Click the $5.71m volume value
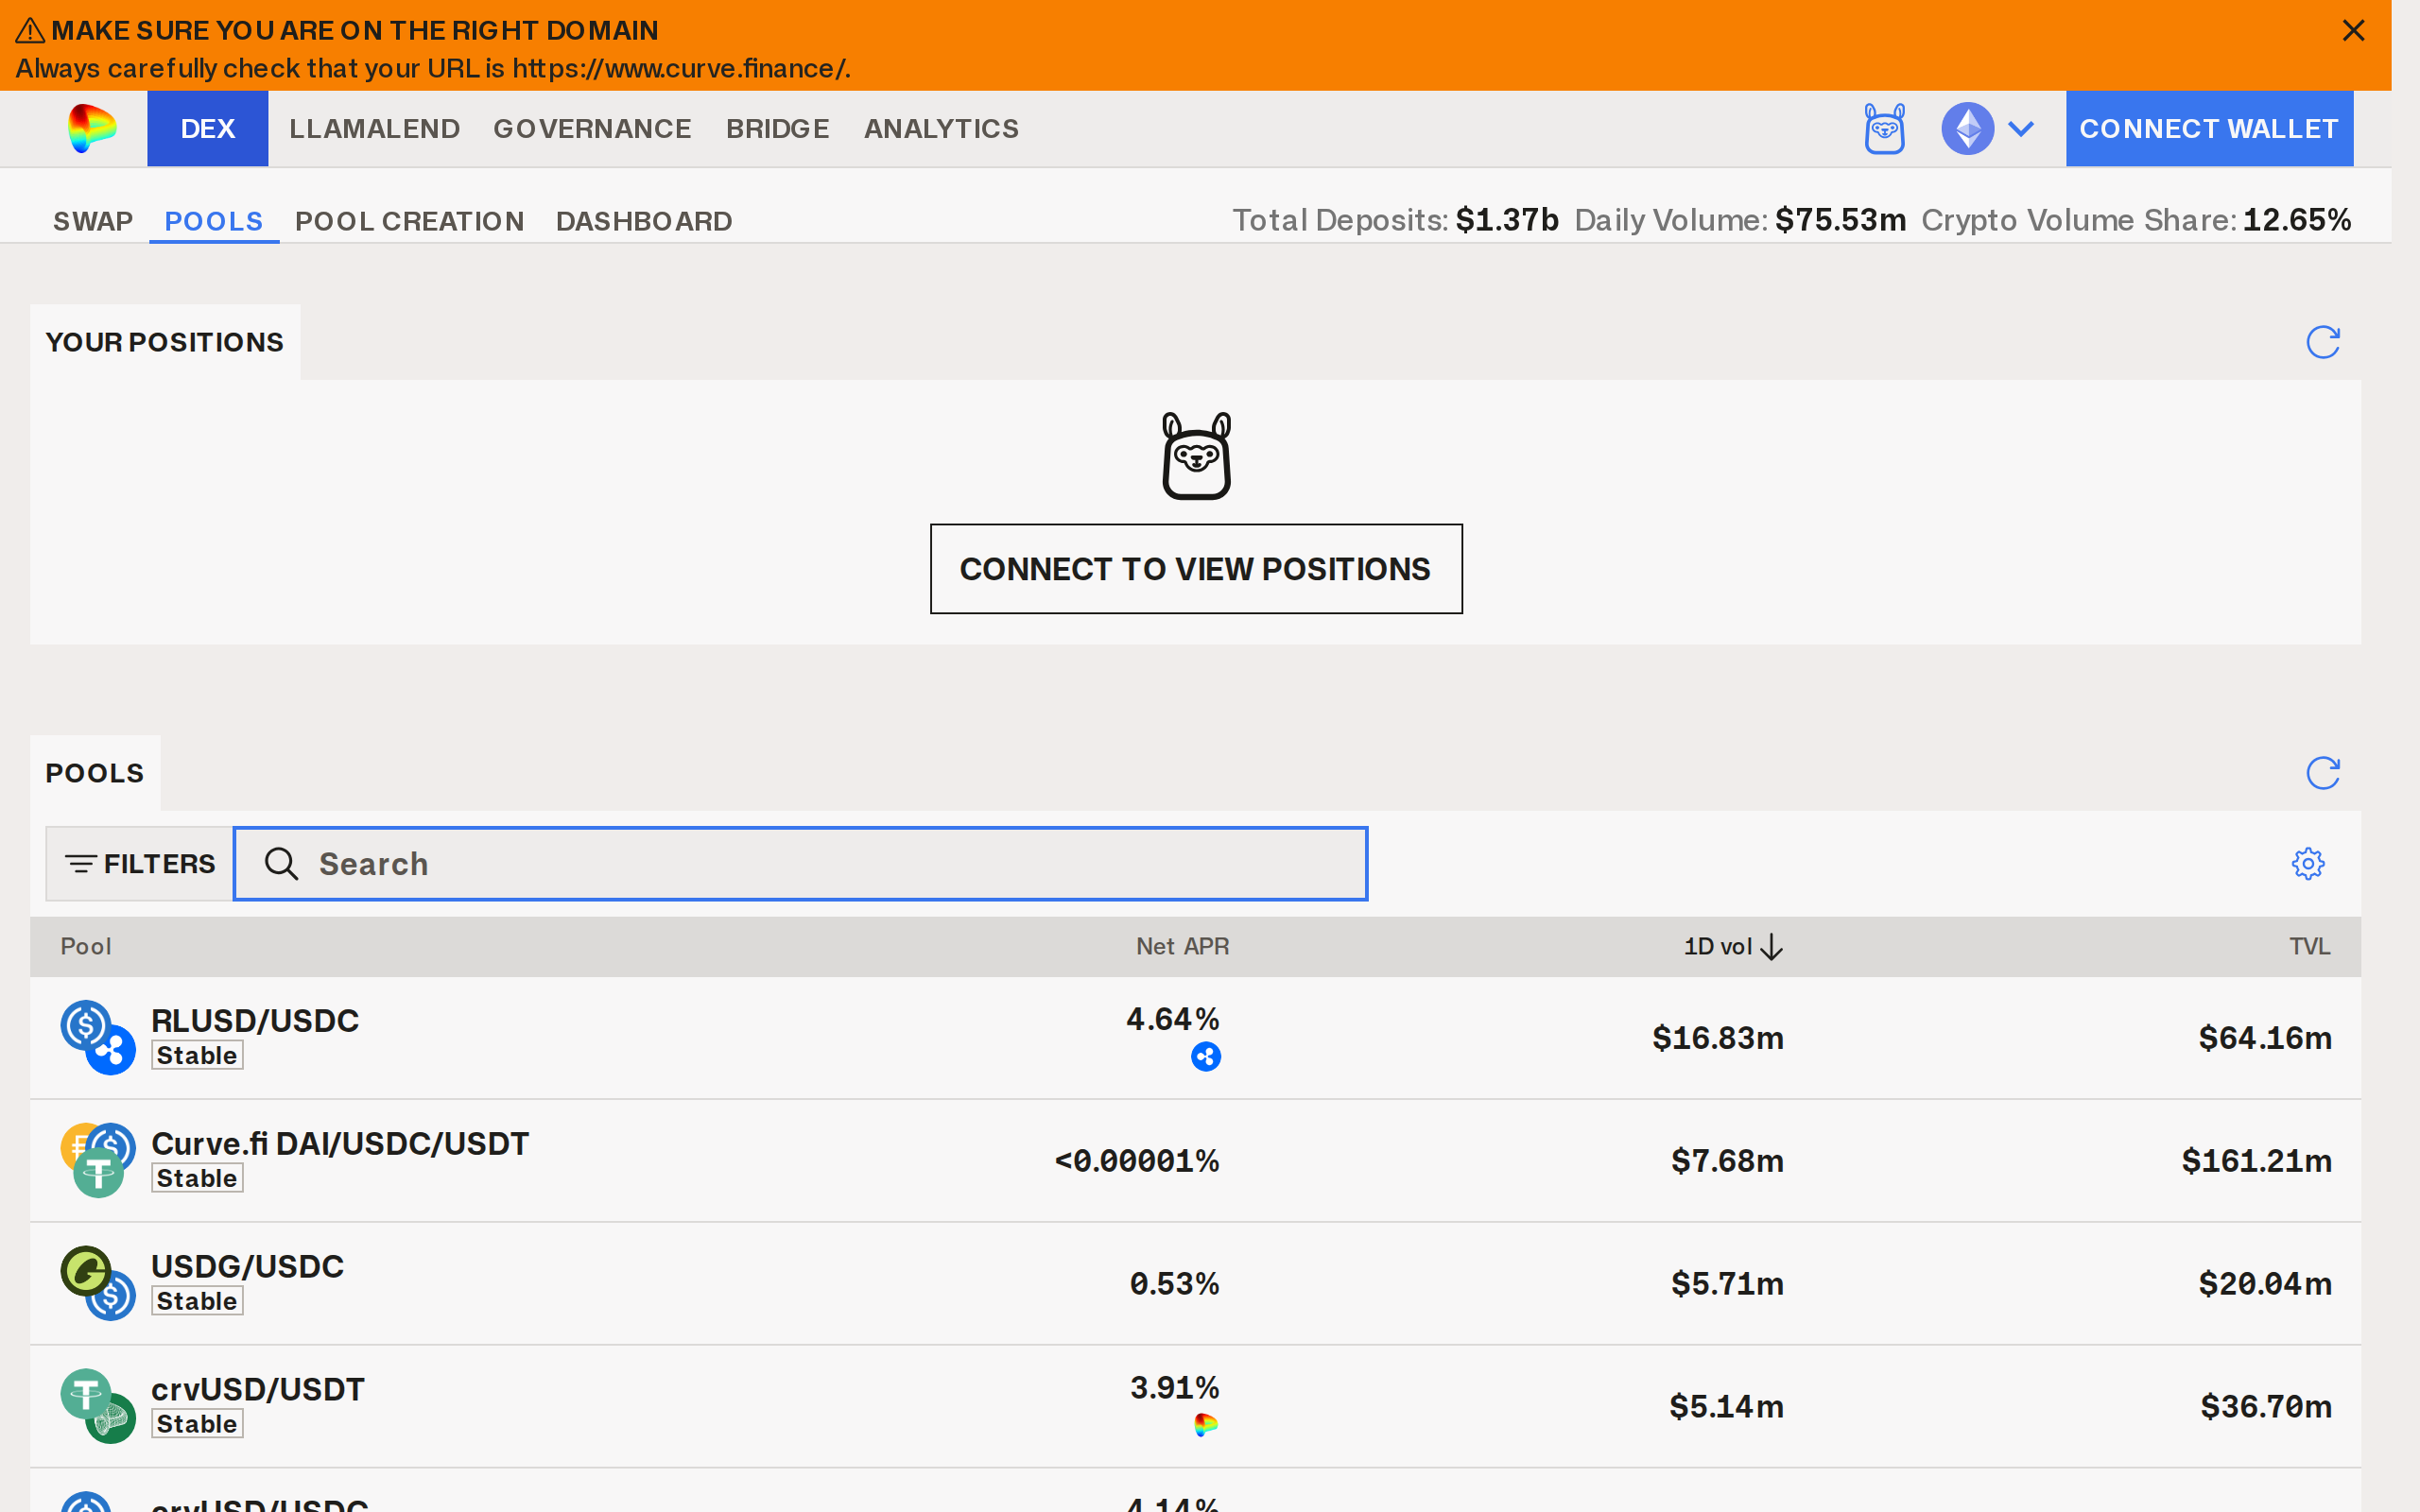Screen dimensions: 2420x1512 1727,1284
